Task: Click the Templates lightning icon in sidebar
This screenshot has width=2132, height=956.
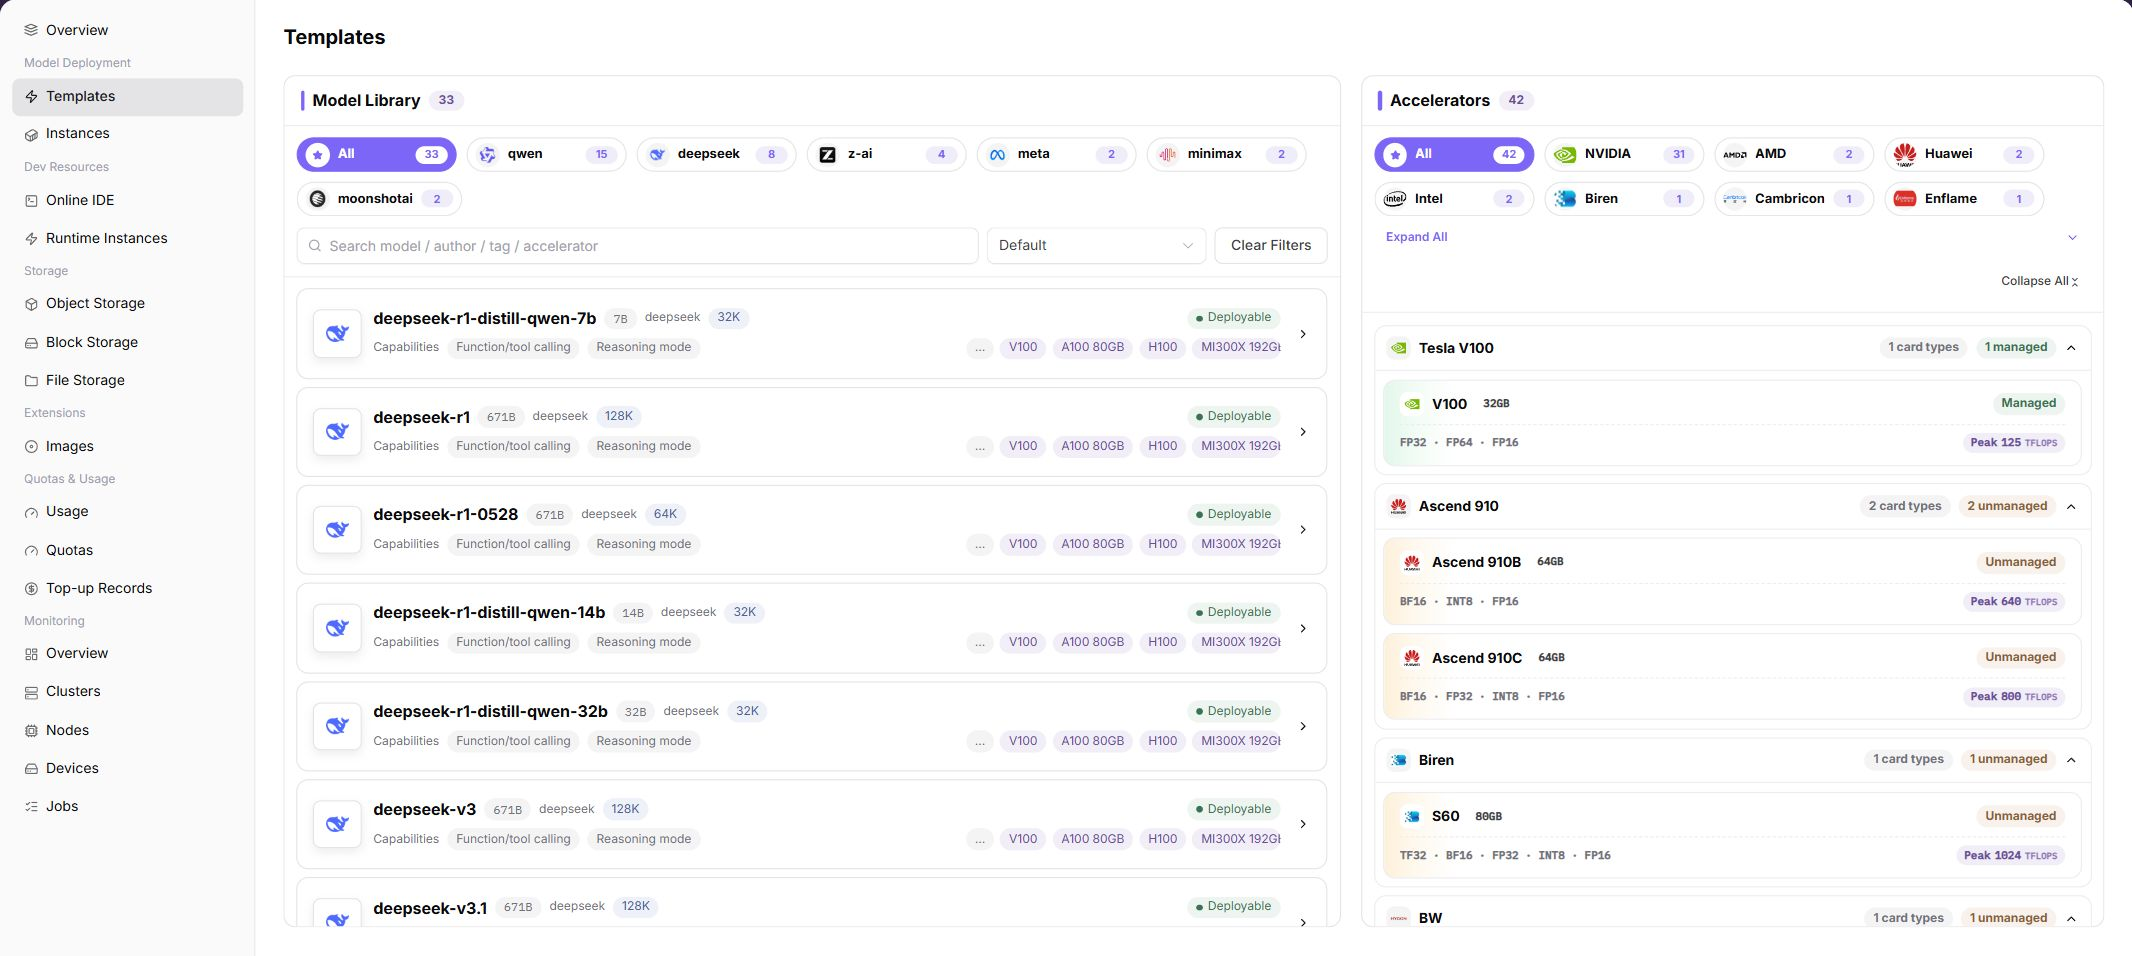Action: click(x=31, y=97)
